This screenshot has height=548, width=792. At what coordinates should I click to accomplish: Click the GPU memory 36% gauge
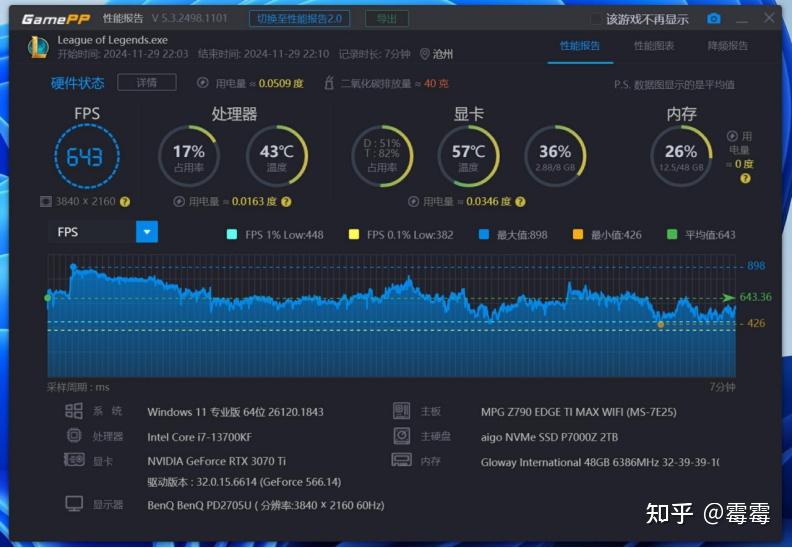[x=555, y=156]
